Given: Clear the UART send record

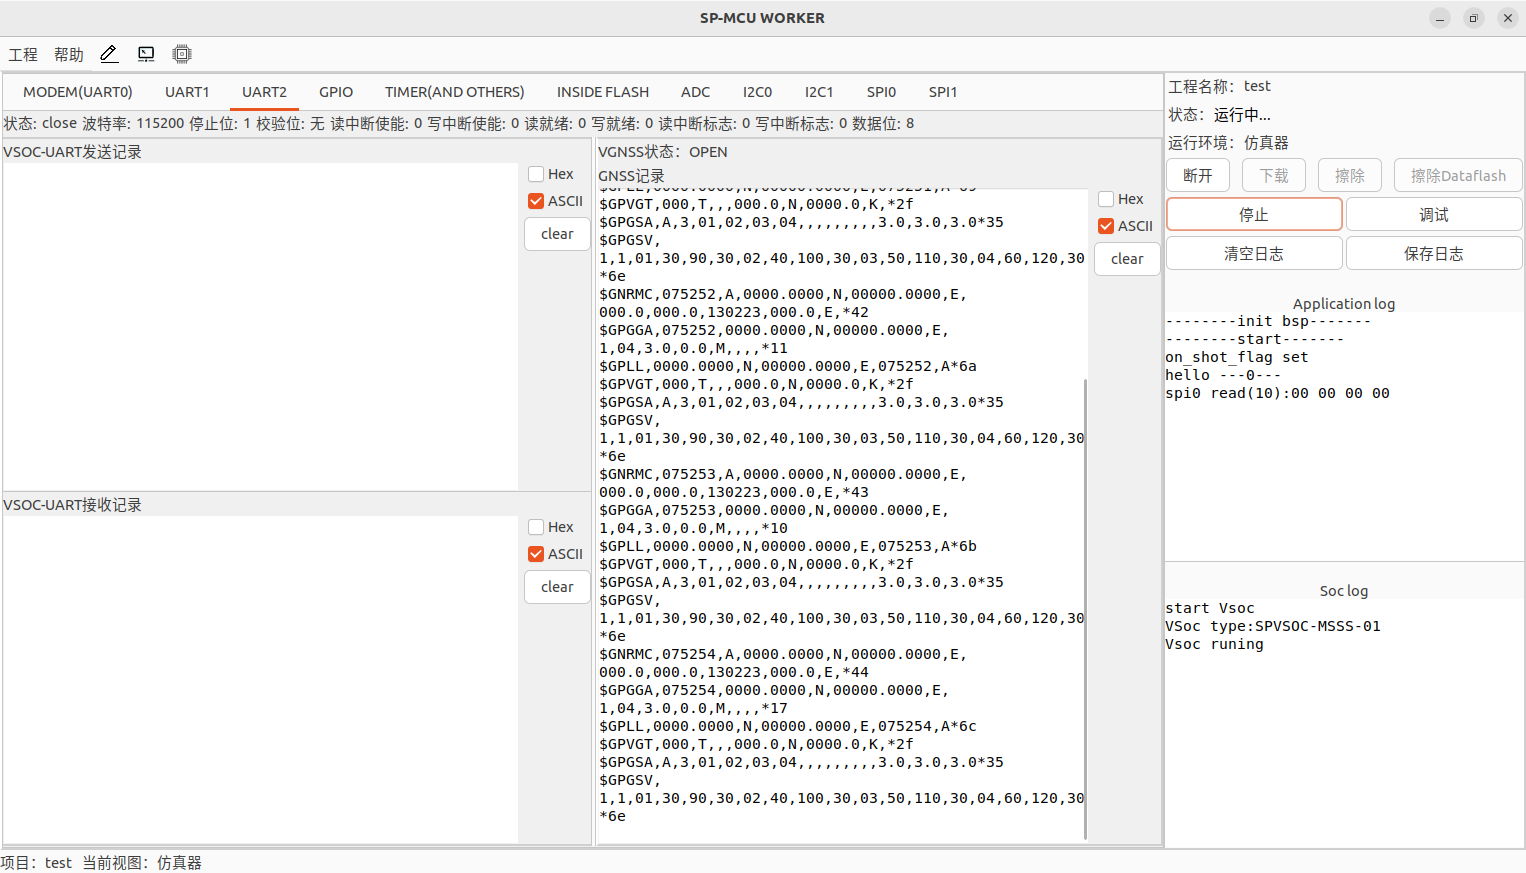Looking at the screenshot, I should 557,234.
